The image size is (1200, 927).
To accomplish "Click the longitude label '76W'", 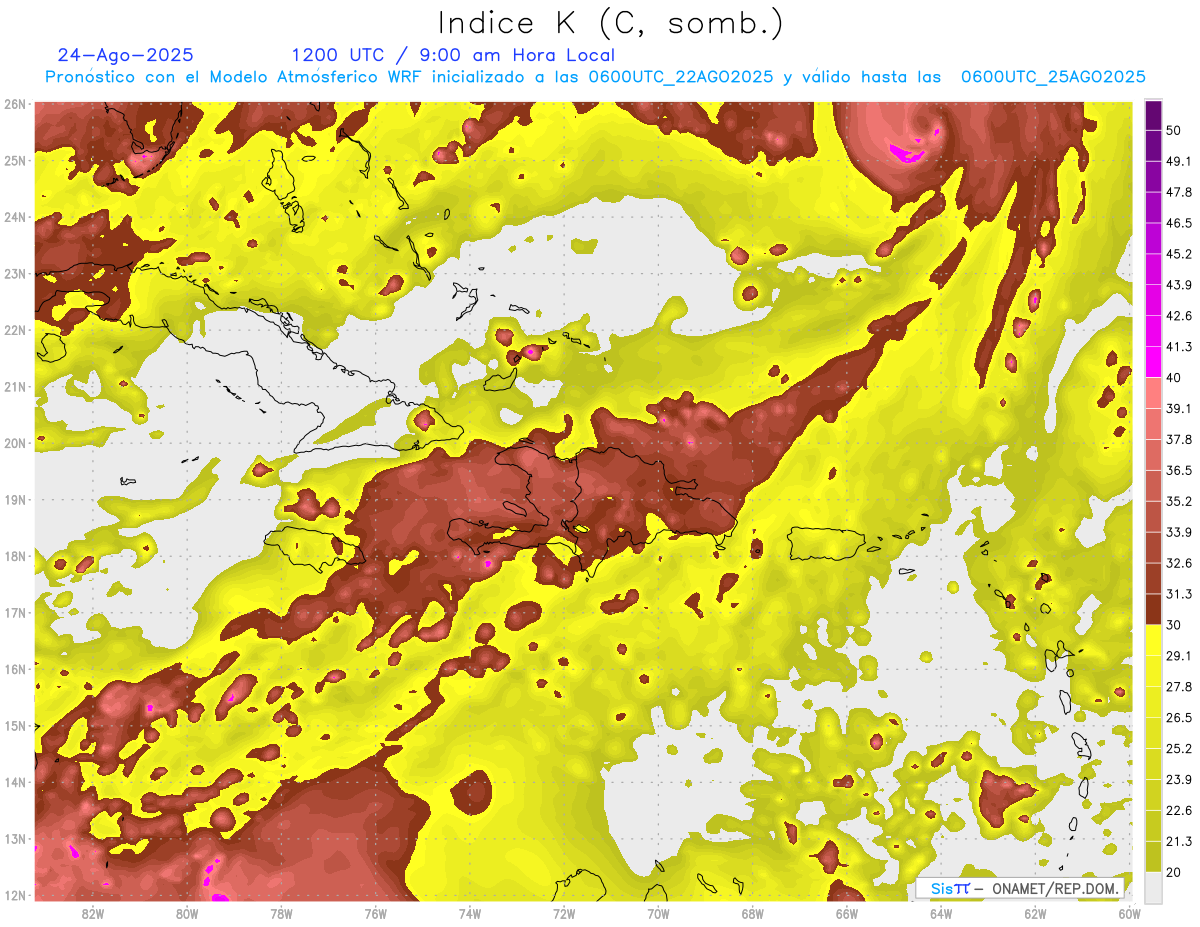I will (x=376, y=913).
